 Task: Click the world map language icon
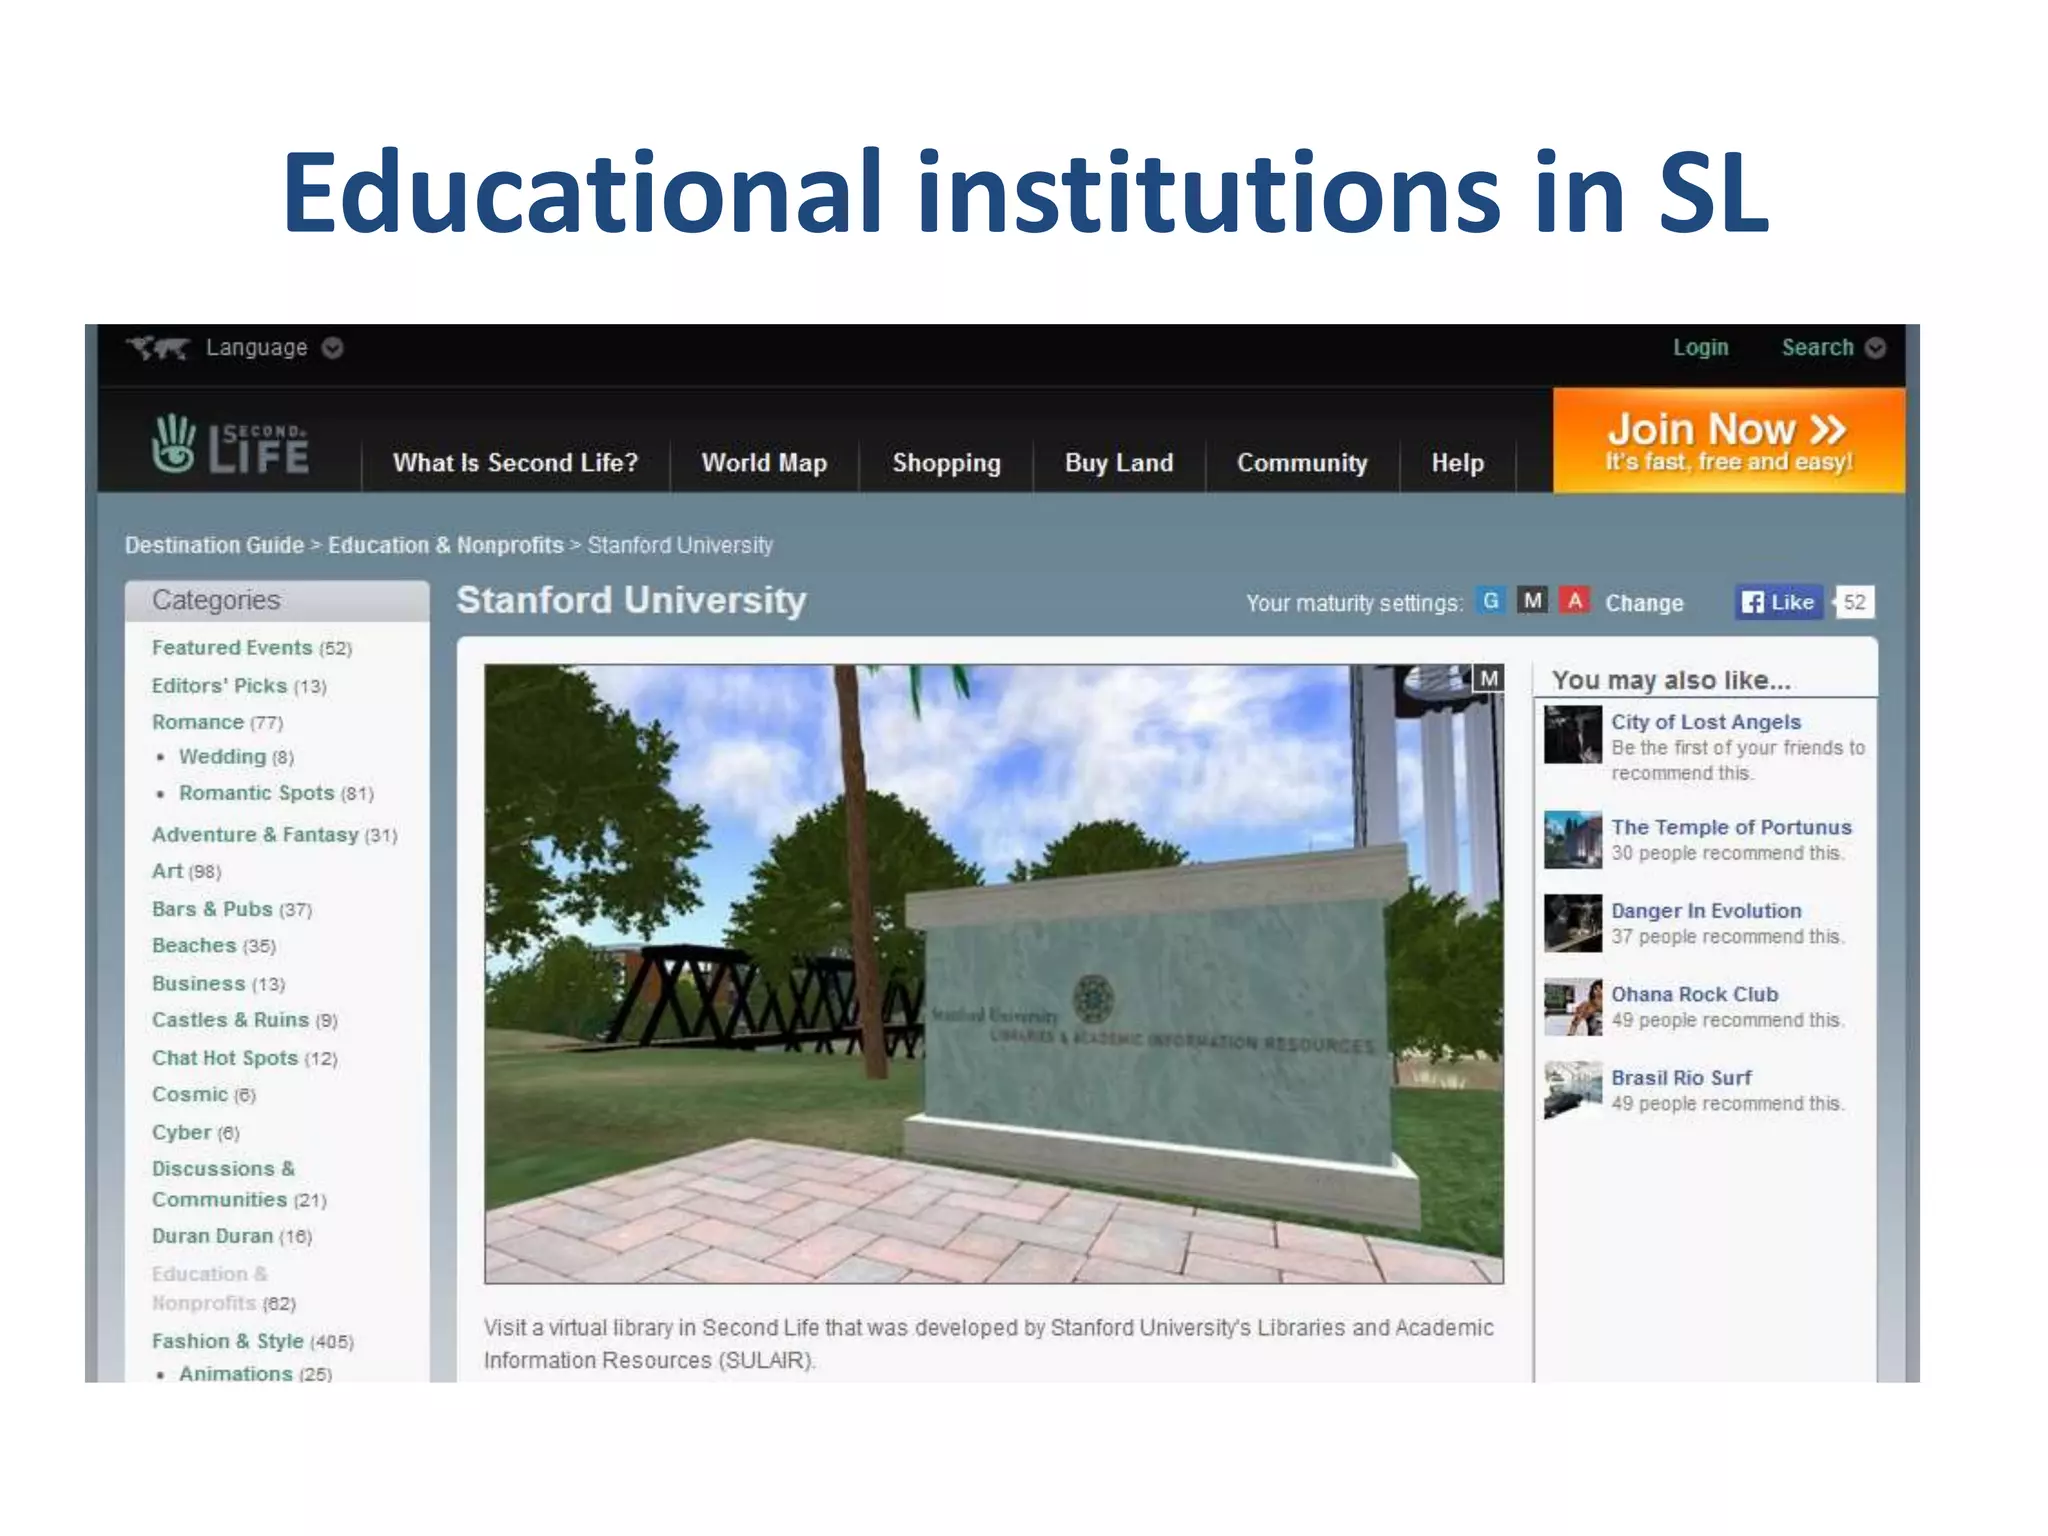pos(158,348)
